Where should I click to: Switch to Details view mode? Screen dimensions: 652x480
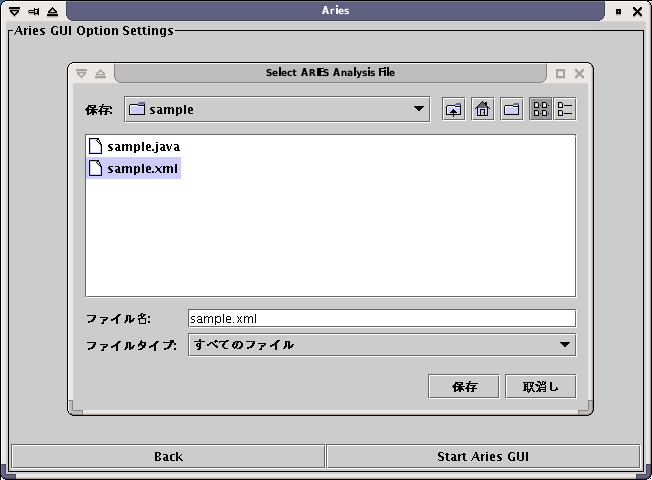tap(566, 110)
